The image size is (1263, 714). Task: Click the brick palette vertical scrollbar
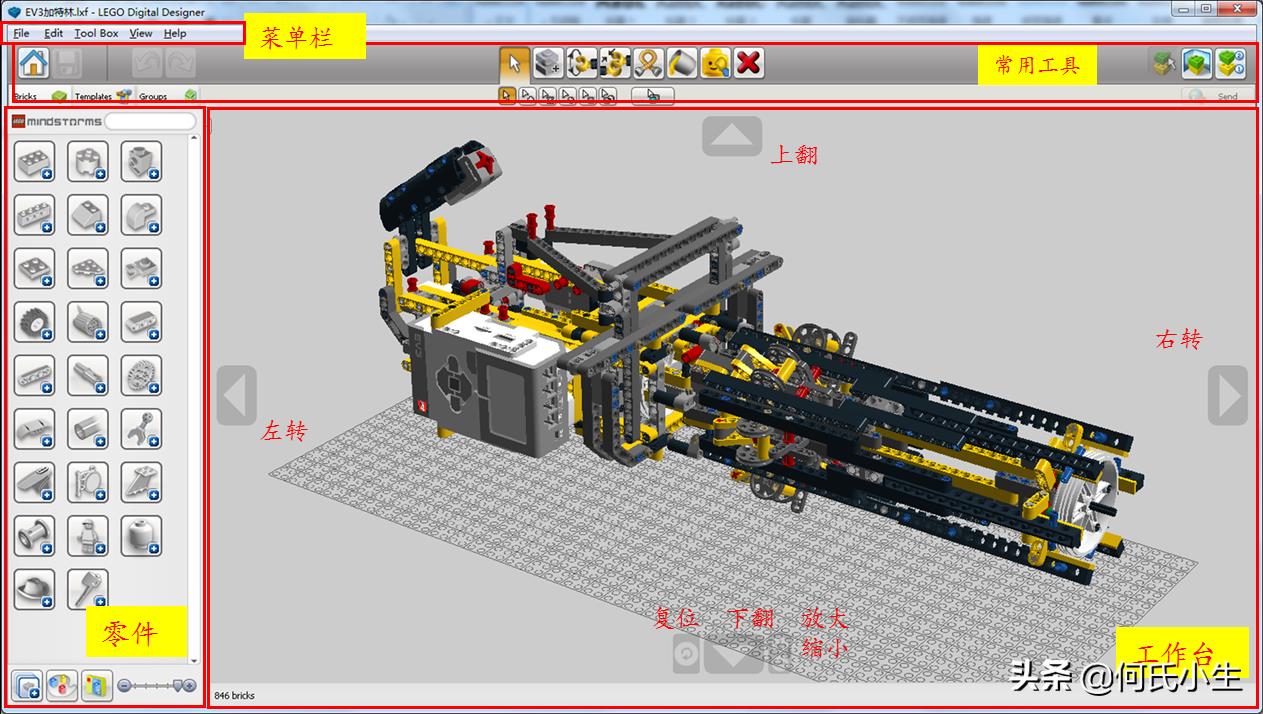(194, 399)
